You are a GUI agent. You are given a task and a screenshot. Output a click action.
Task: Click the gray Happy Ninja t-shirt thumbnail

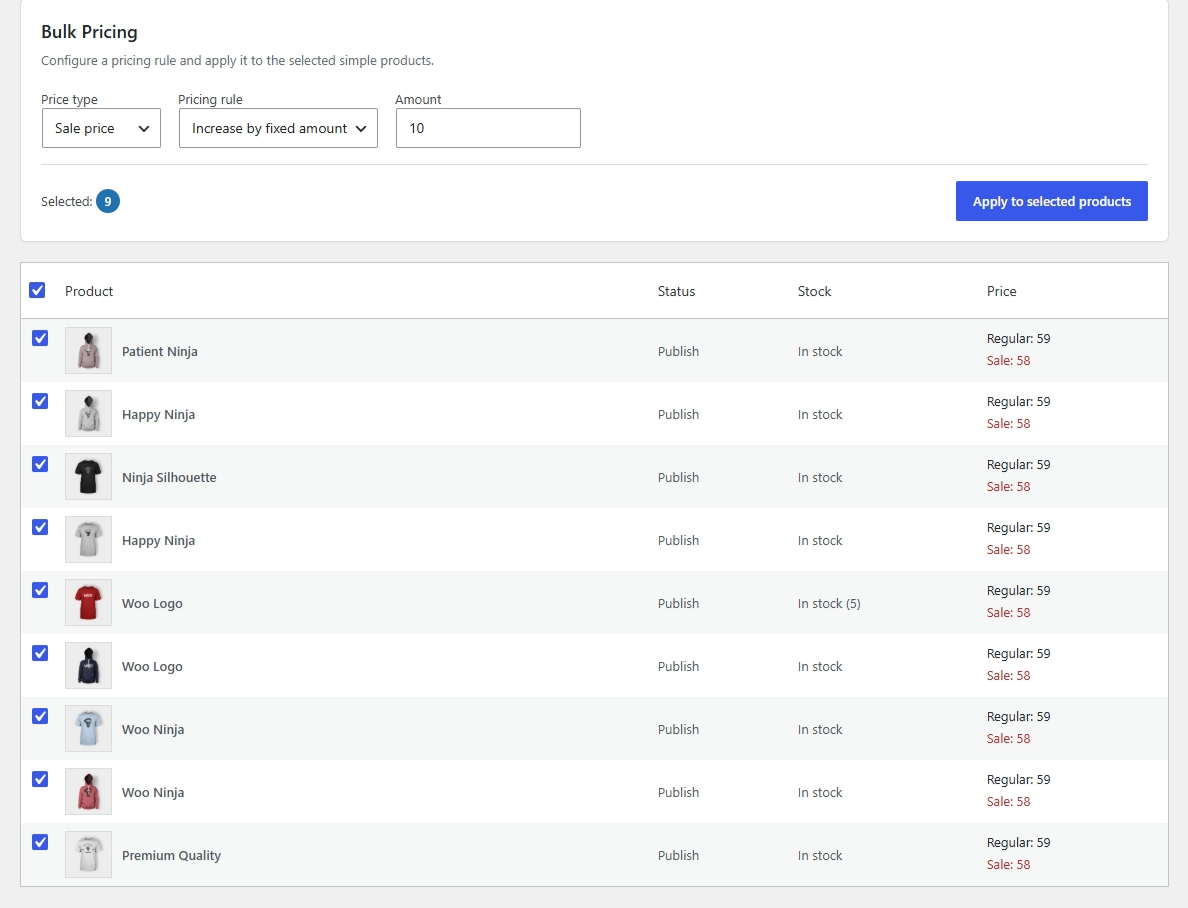click(x=89, y=540)
